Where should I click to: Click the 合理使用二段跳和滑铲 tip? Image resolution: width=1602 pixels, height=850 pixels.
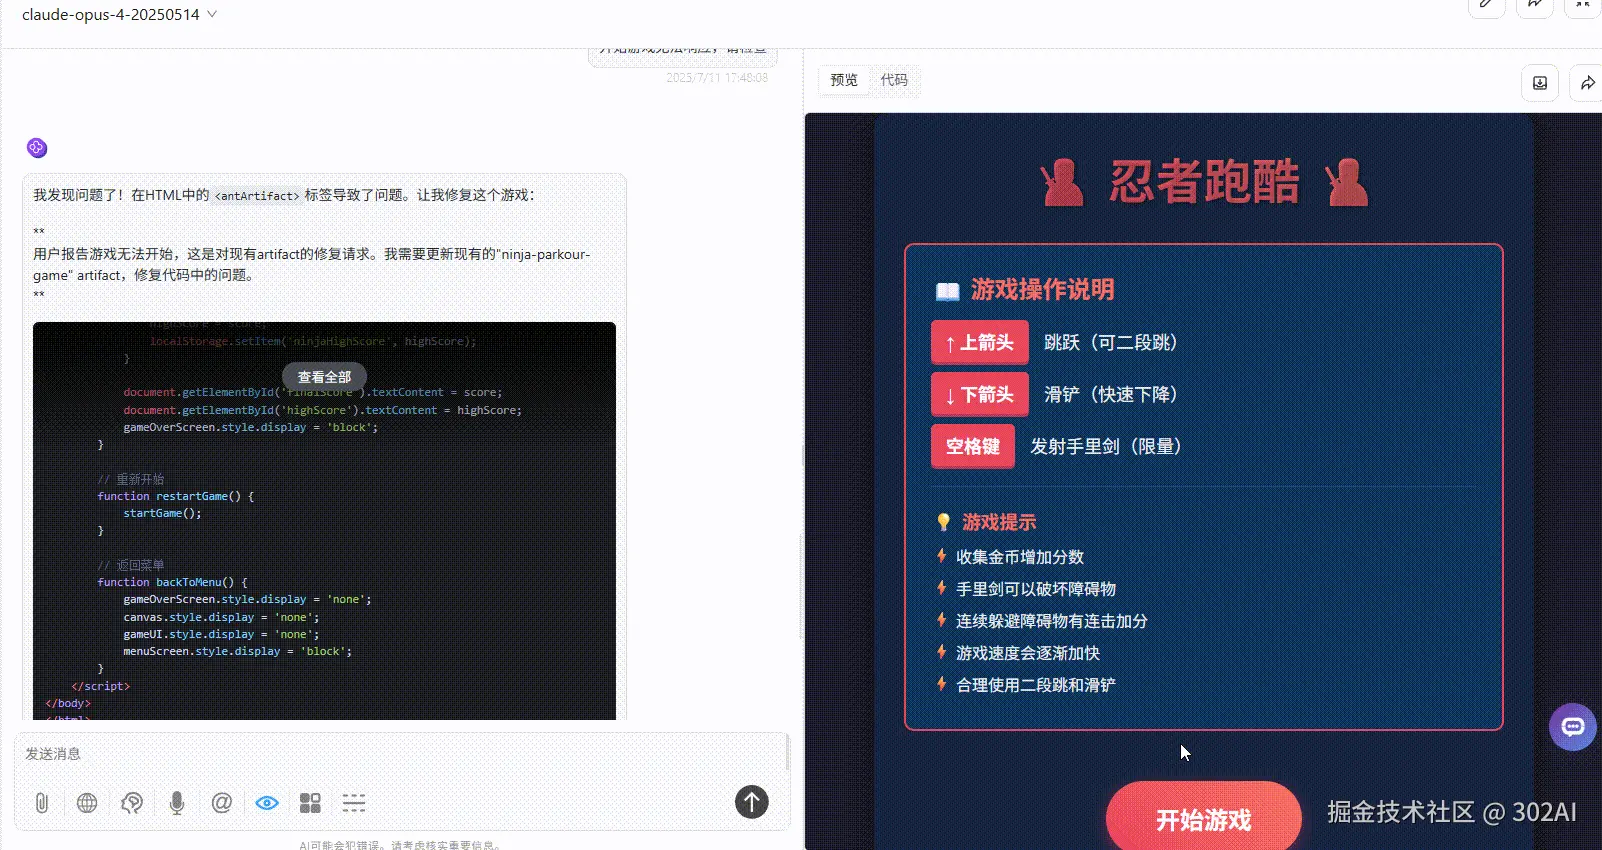tap(1036, 685)
